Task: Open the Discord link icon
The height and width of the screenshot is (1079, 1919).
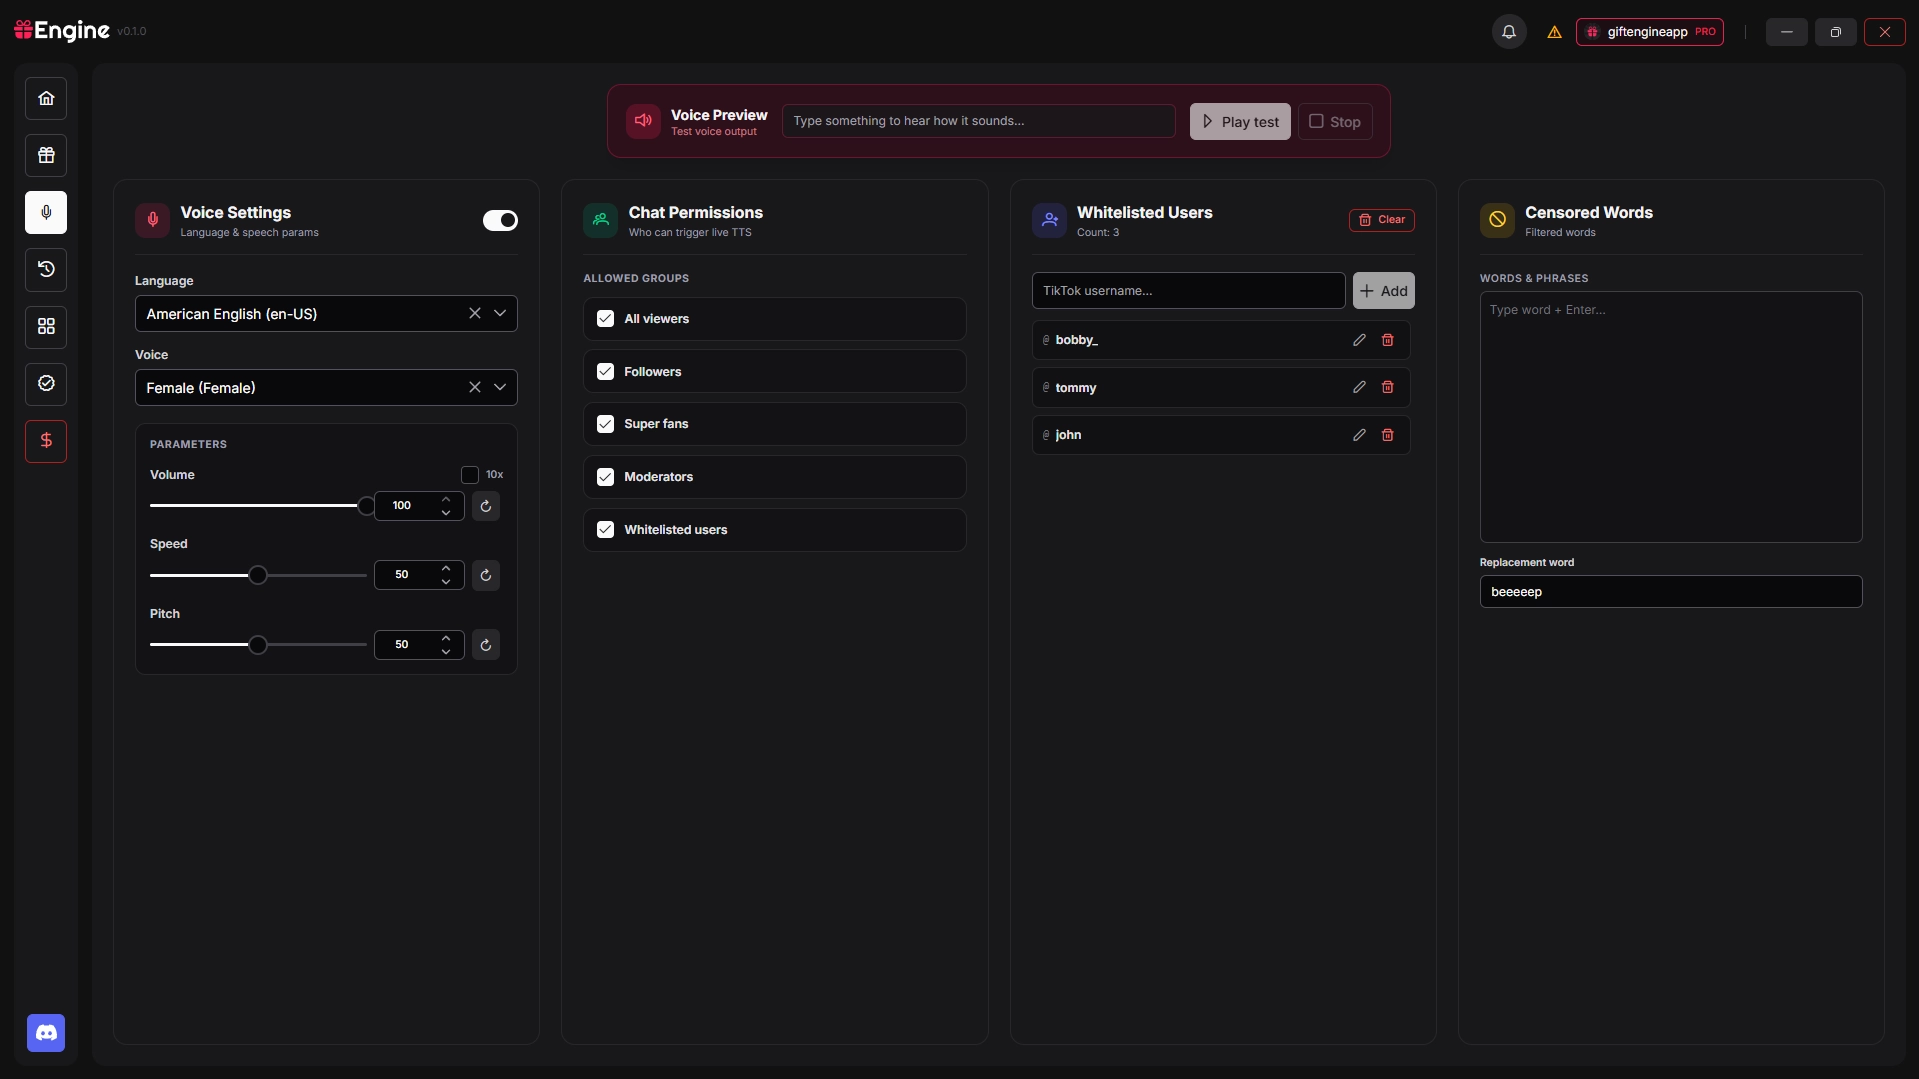Action: click(x=46, y=1033)
